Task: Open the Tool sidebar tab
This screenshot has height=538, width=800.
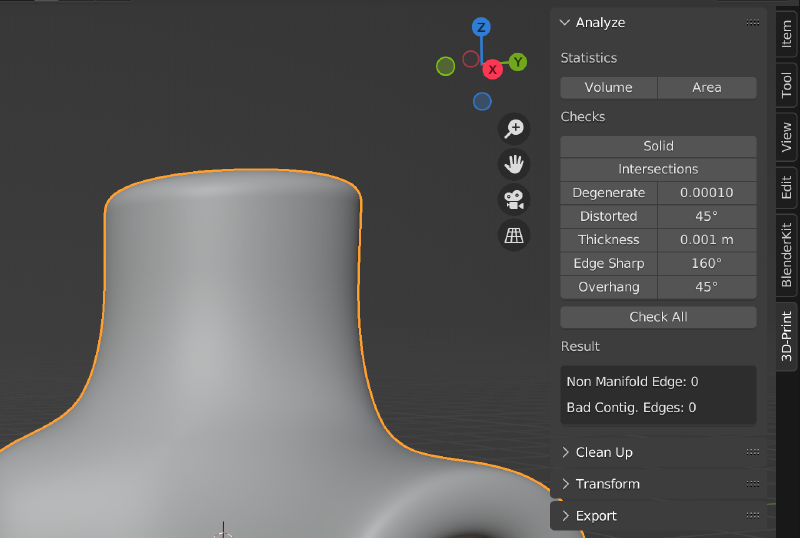Action: pos(787,85)
